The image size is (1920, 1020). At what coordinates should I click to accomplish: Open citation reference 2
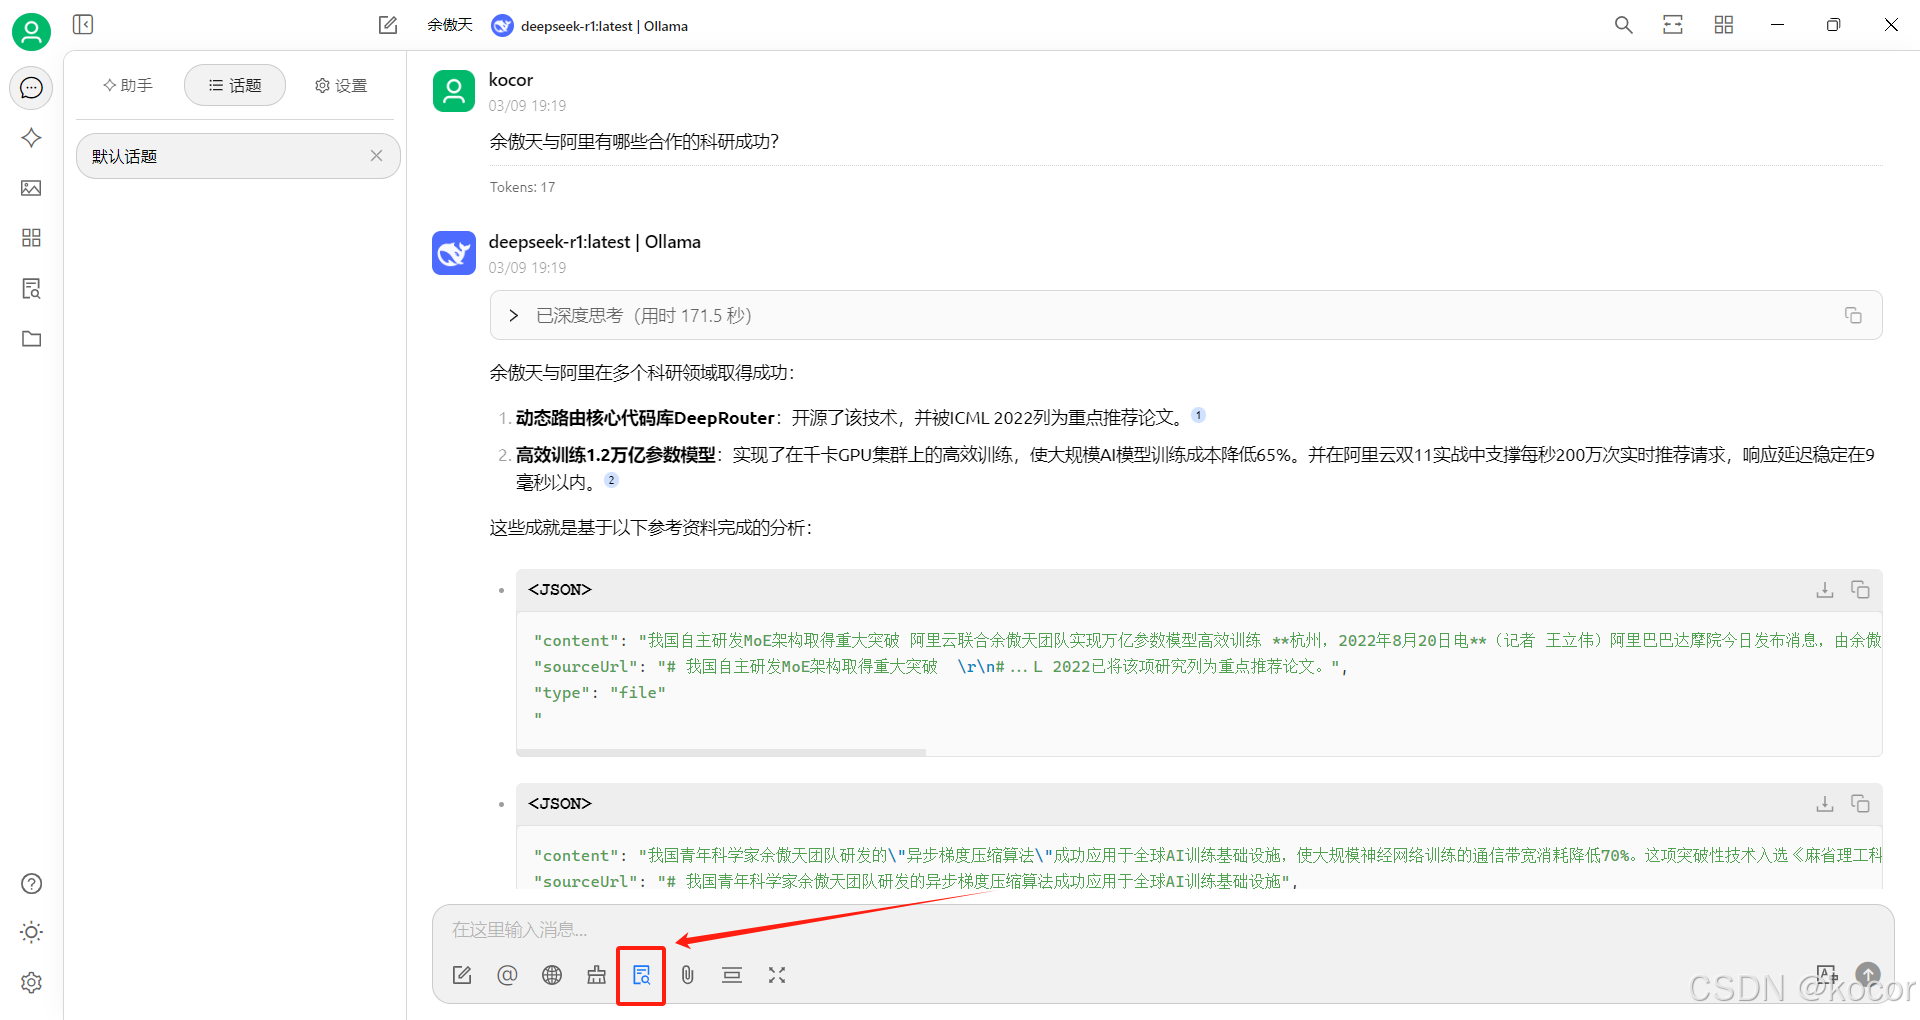612,480
